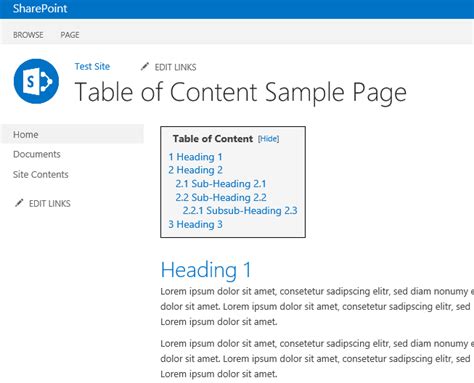Click the SharePoint site logo icon
474x383 pixels.
[36, 81]
